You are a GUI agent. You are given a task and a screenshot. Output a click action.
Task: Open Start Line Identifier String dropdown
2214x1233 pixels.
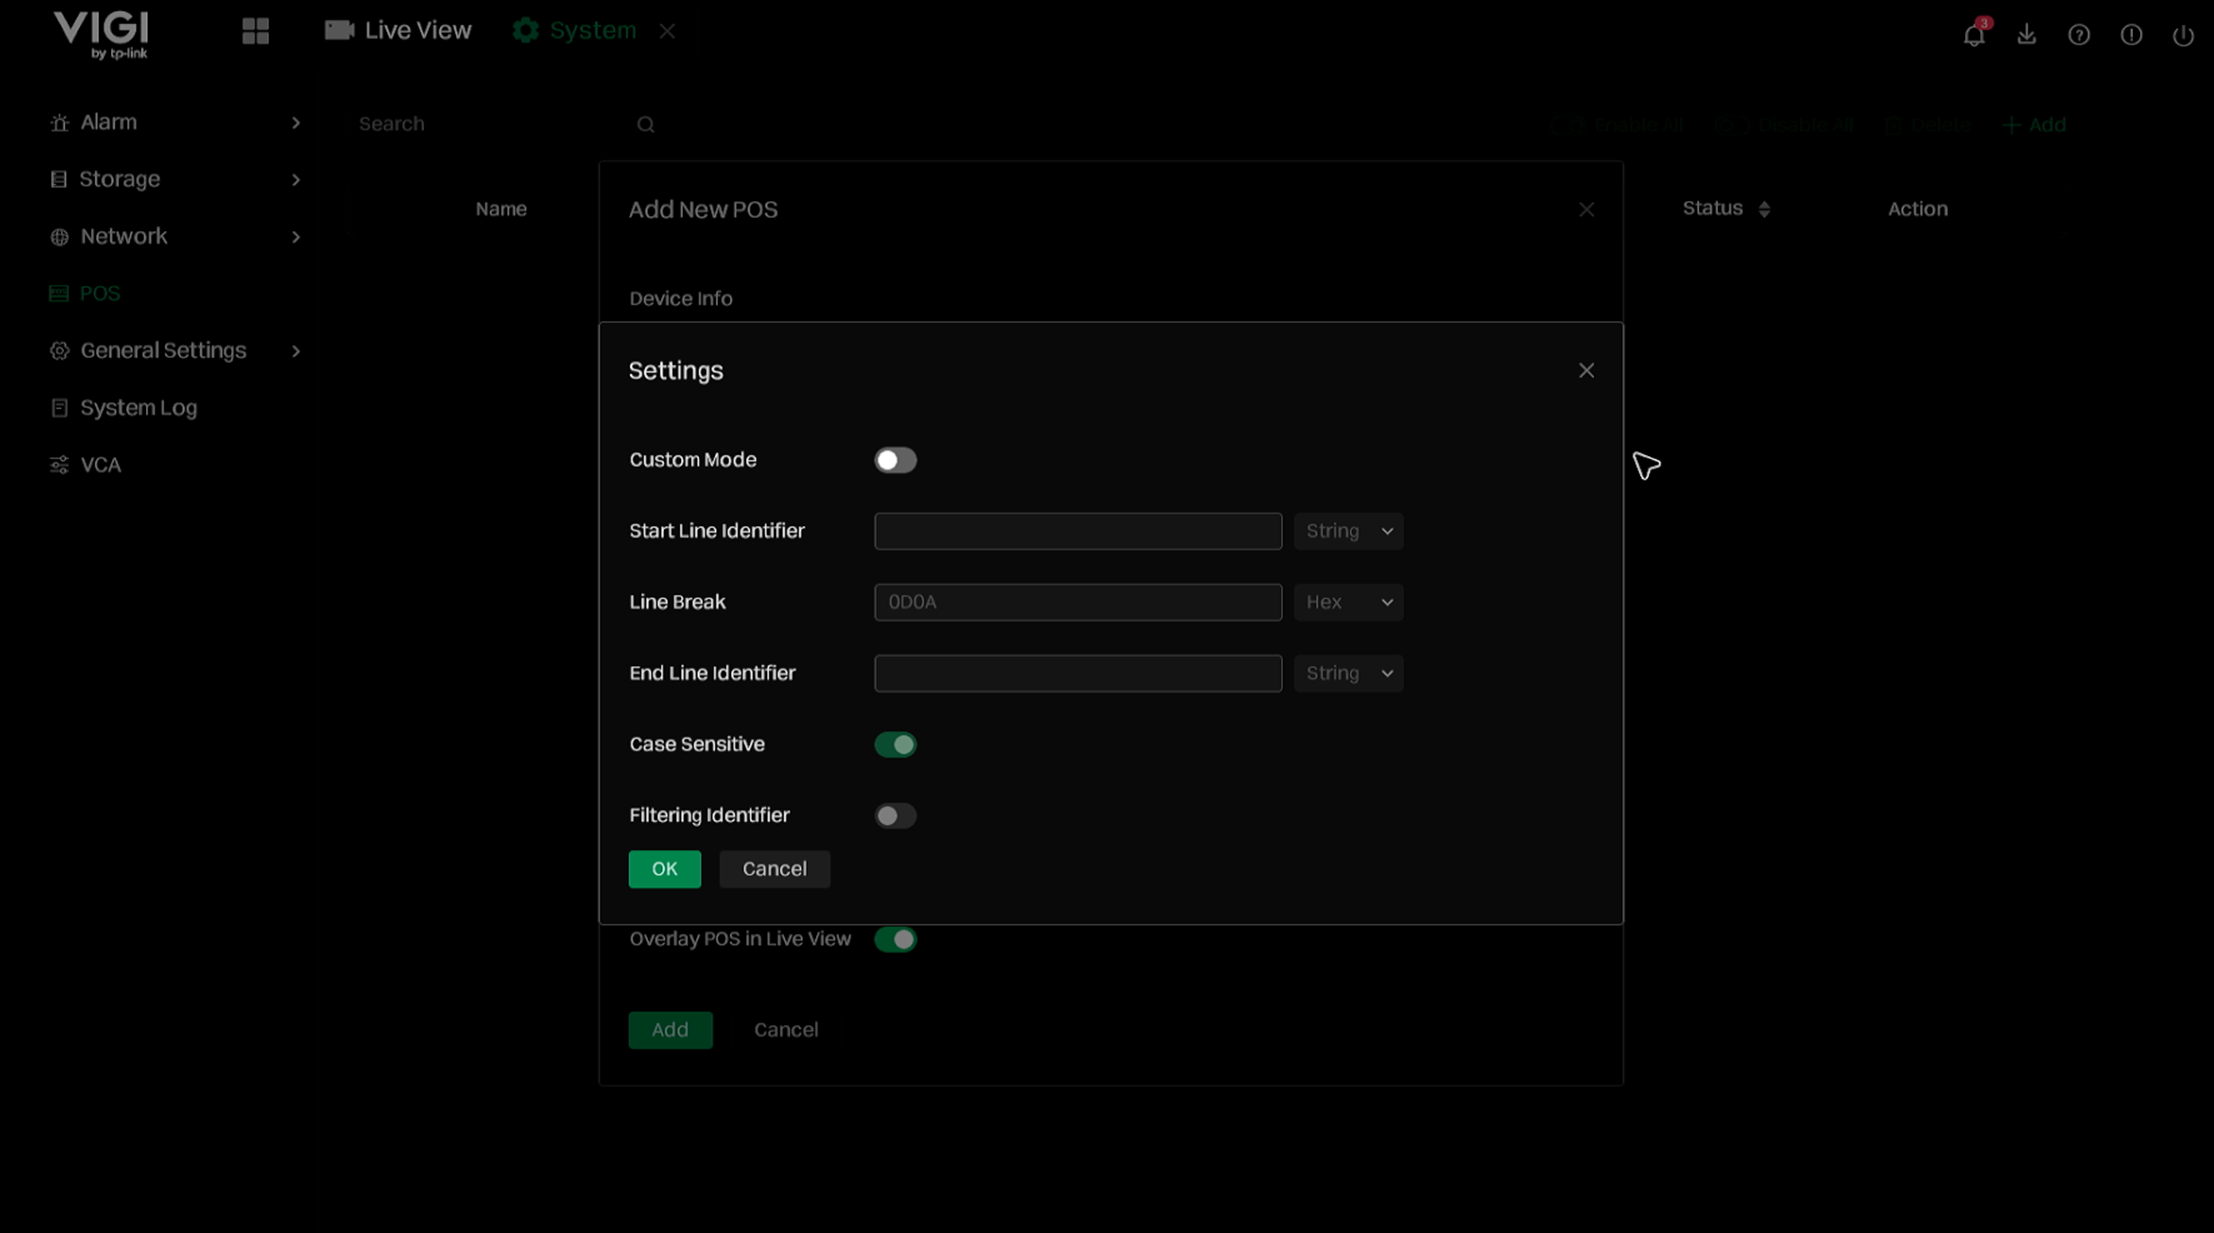(1348, 531)
